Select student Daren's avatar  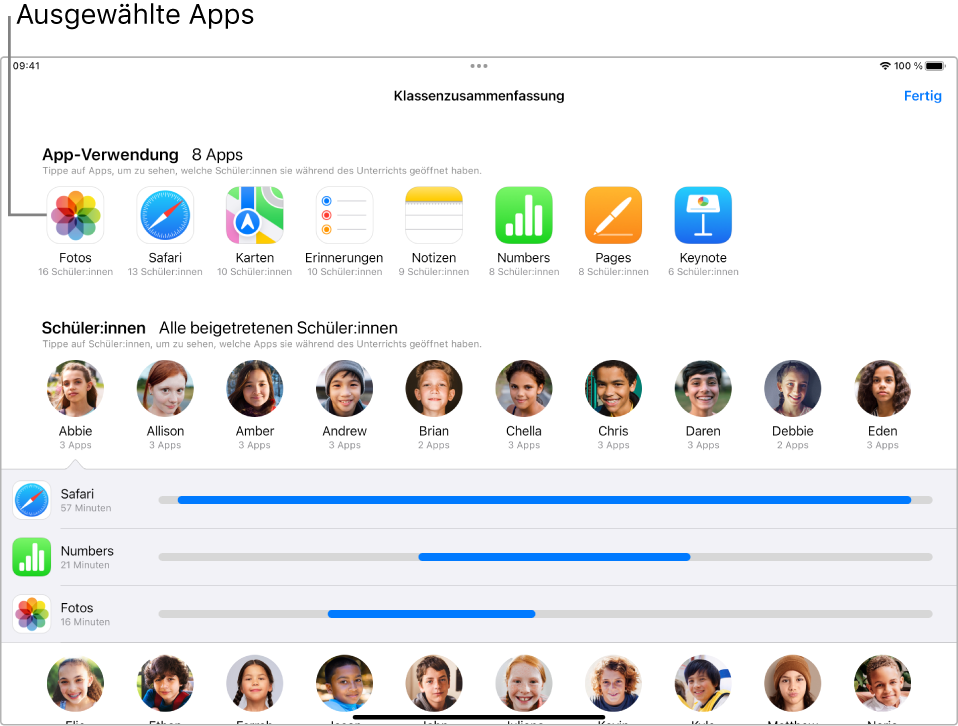point(703,389)
